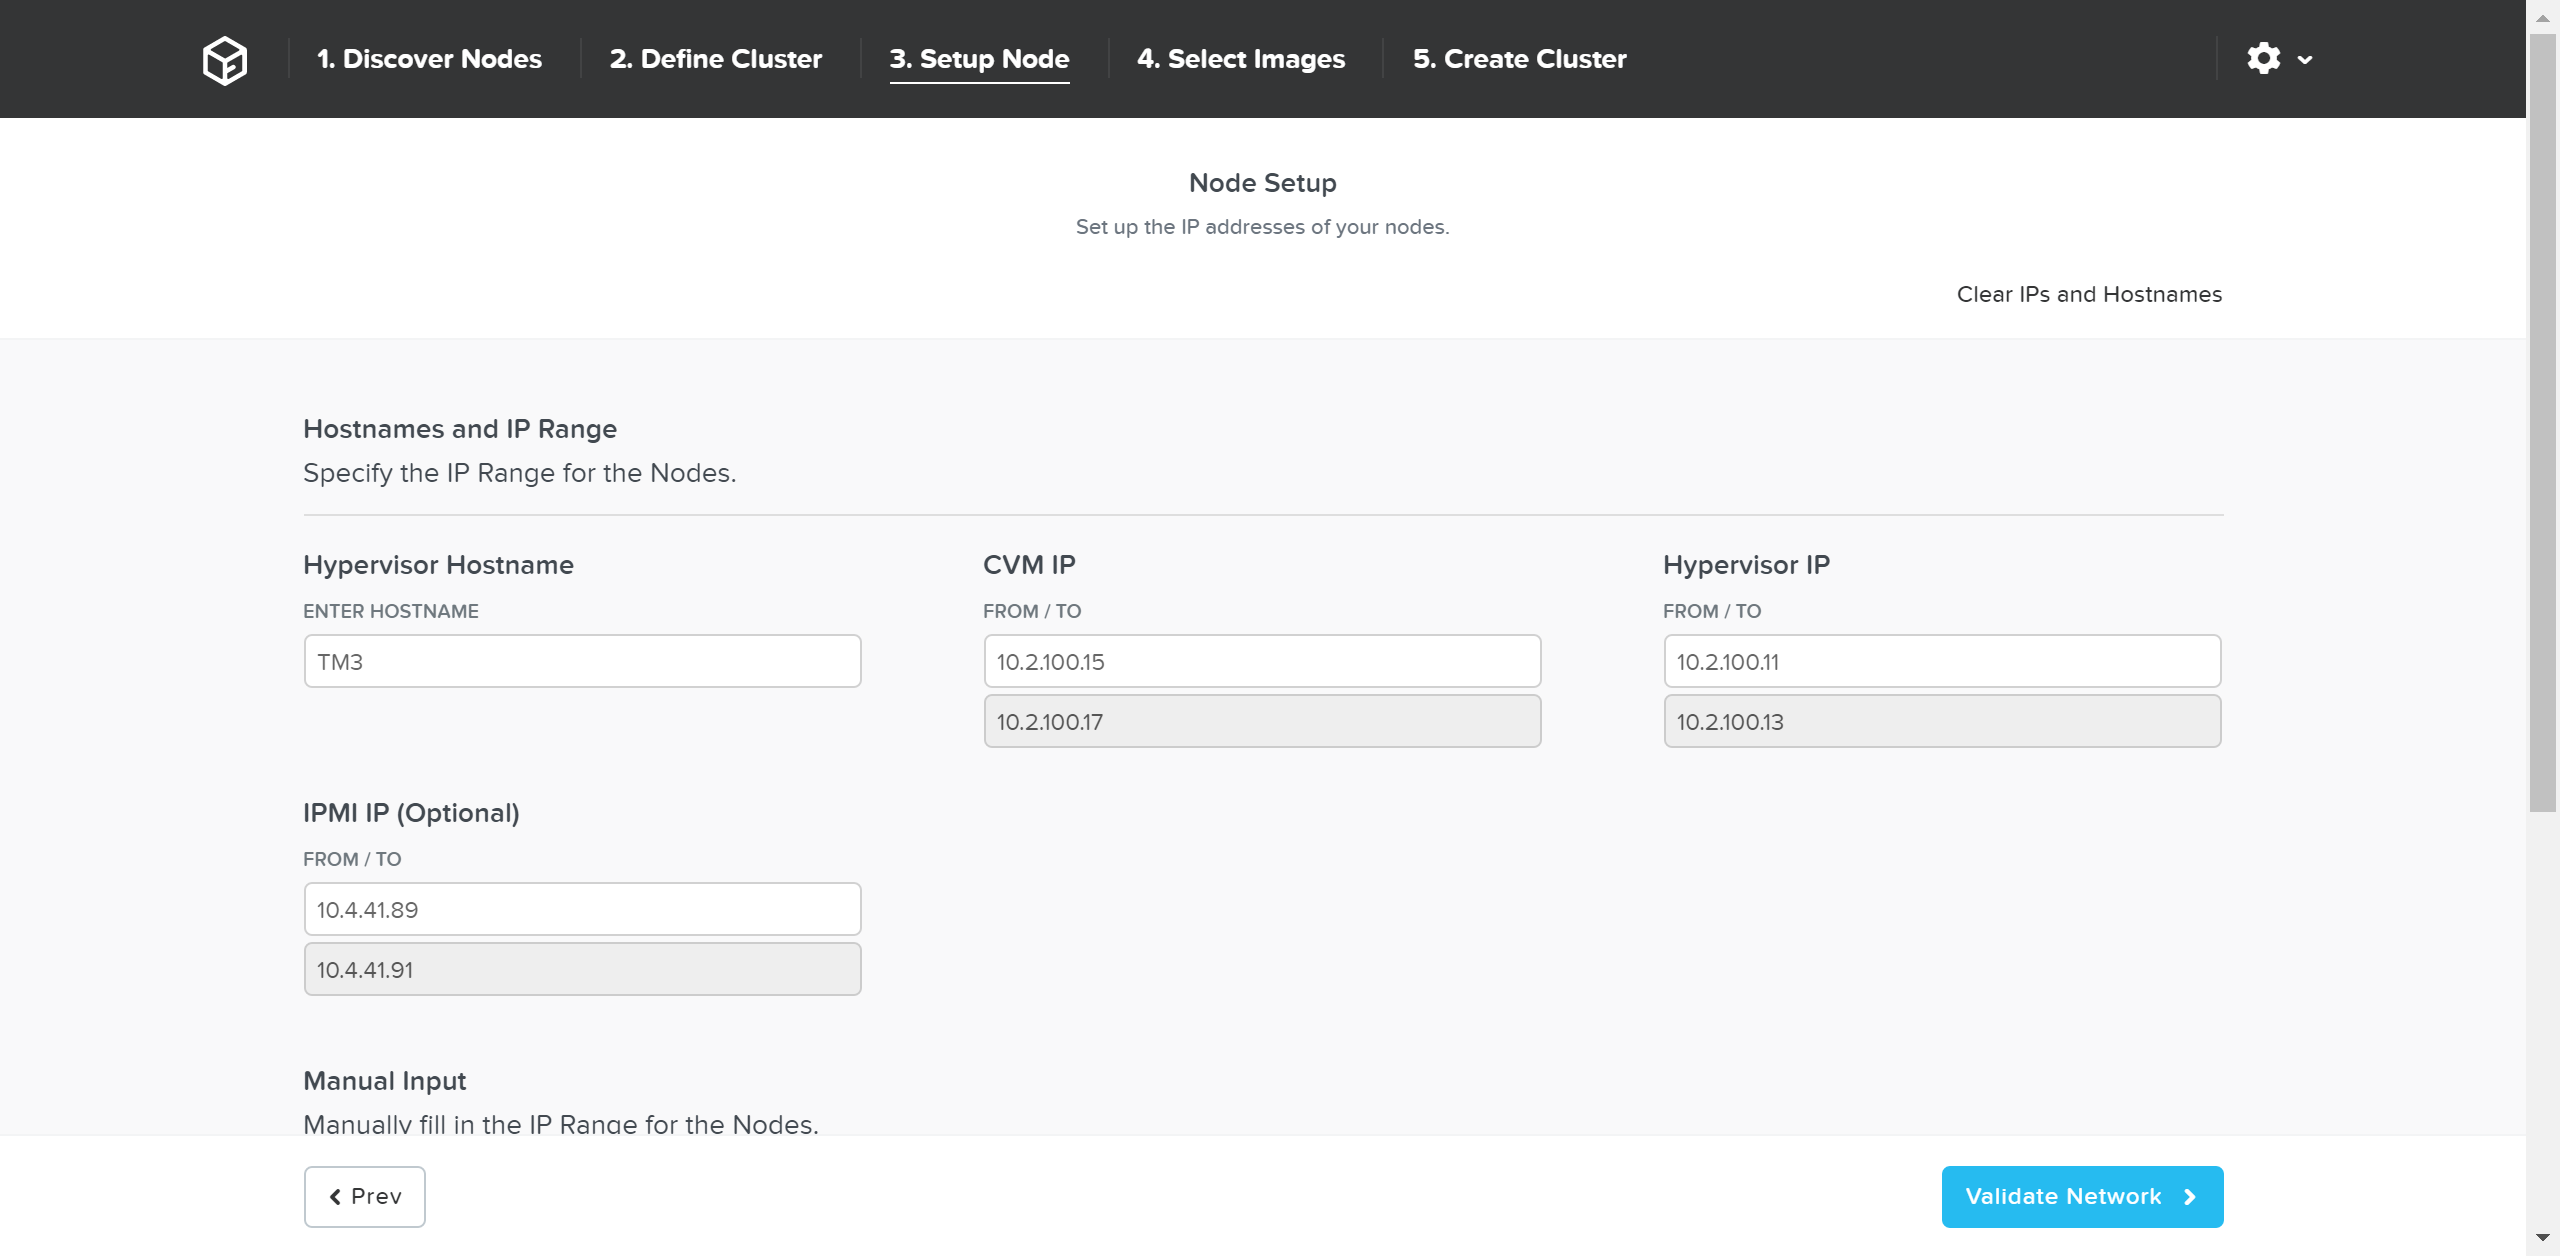This screenshot has width=2560, height=1256.
Task: Click Clear IPs and Hostnames link
Action: 2088,294
